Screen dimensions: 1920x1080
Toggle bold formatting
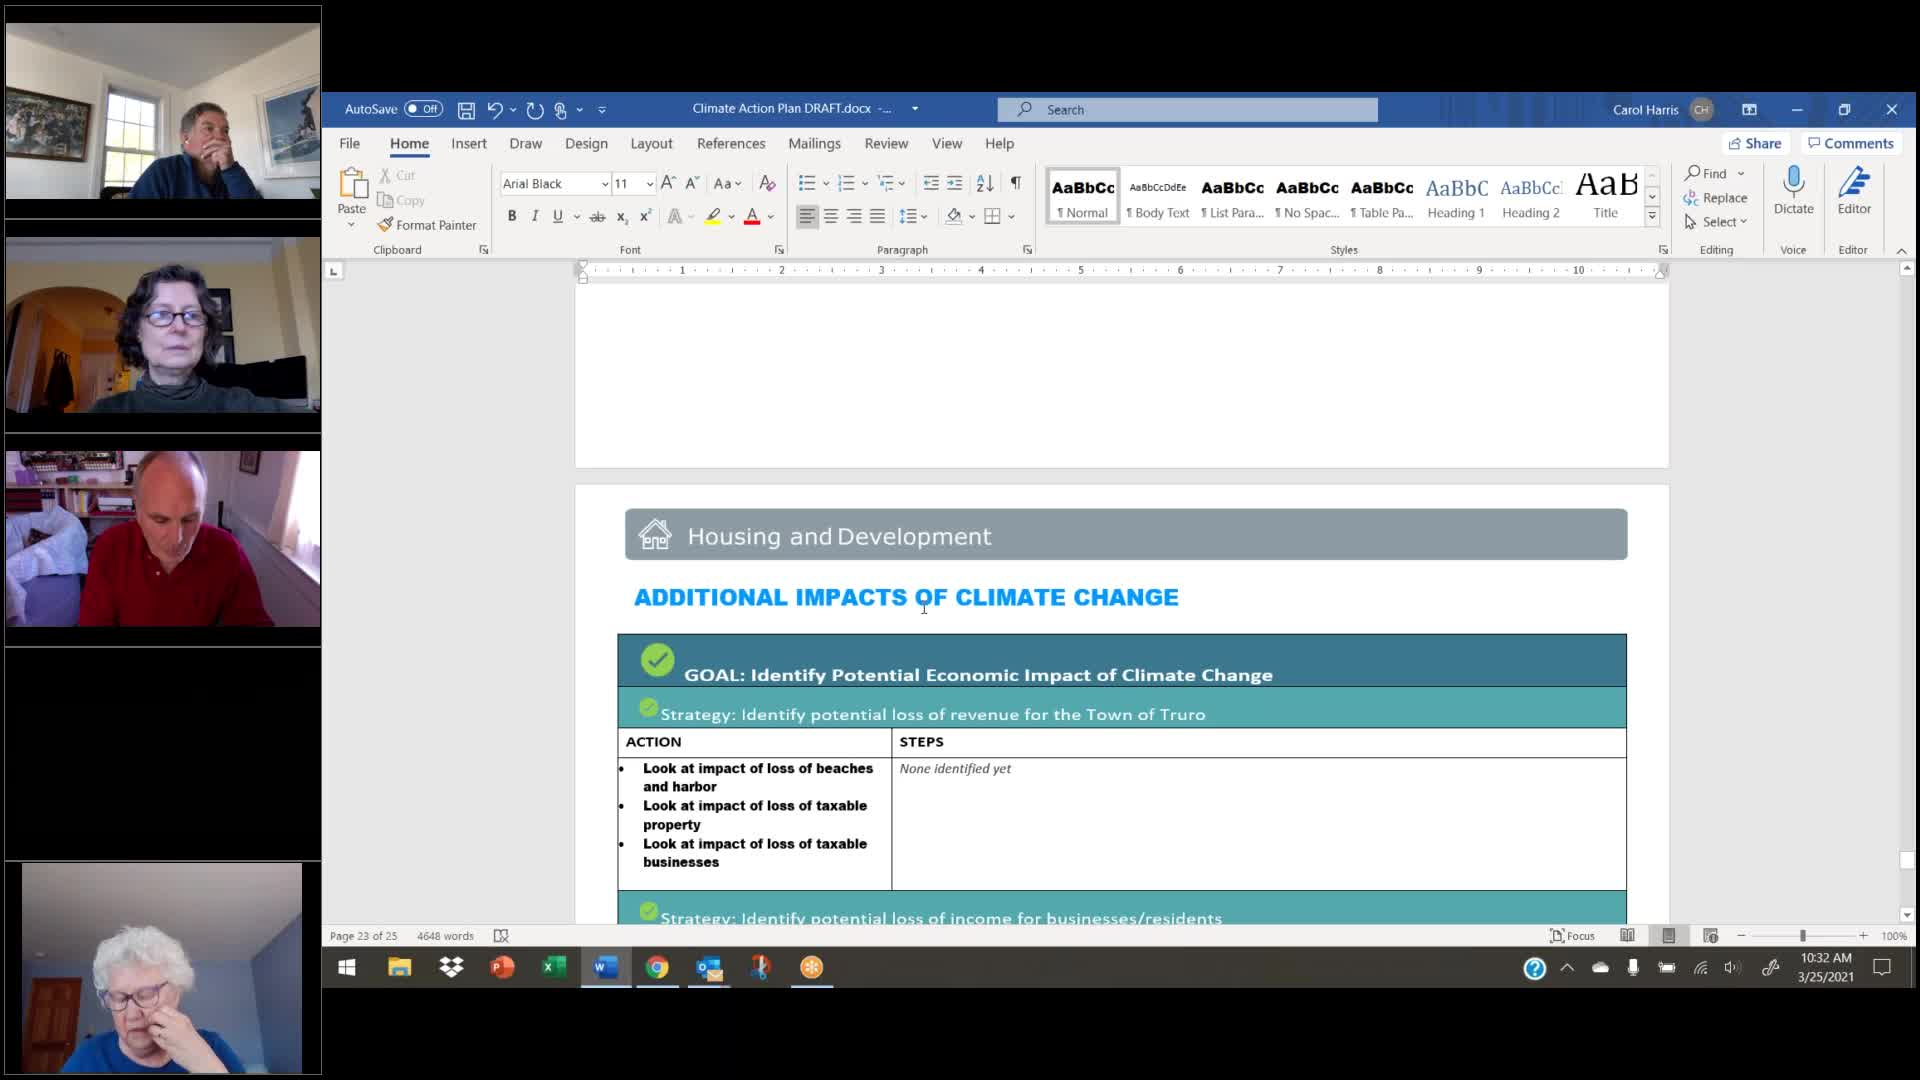(512, 216)
